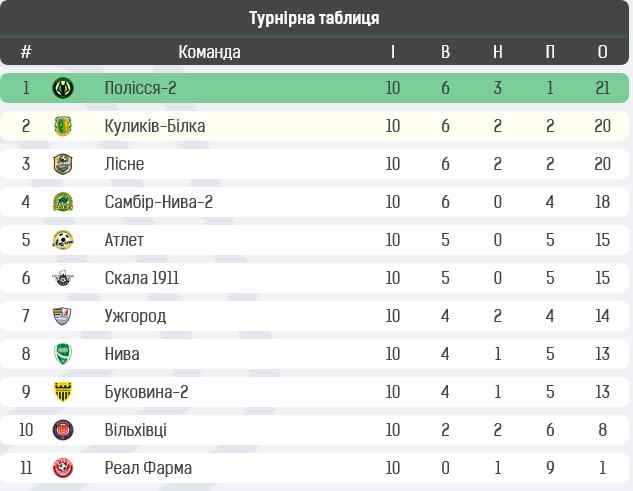This screenshot has height=491, width=633.
Task: Click the Ужгород team shield icon
Action: [63, 316]
